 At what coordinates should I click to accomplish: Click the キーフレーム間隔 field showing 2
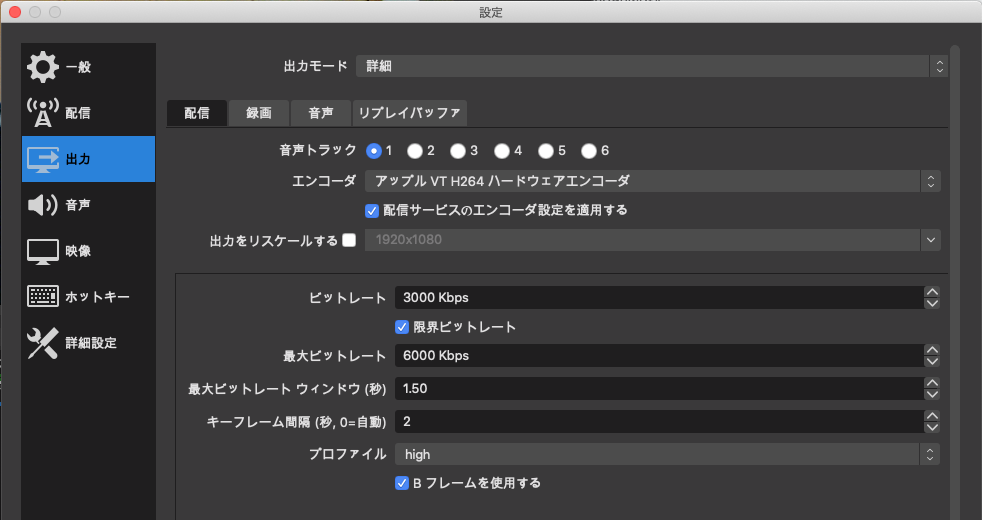point(659,422)
